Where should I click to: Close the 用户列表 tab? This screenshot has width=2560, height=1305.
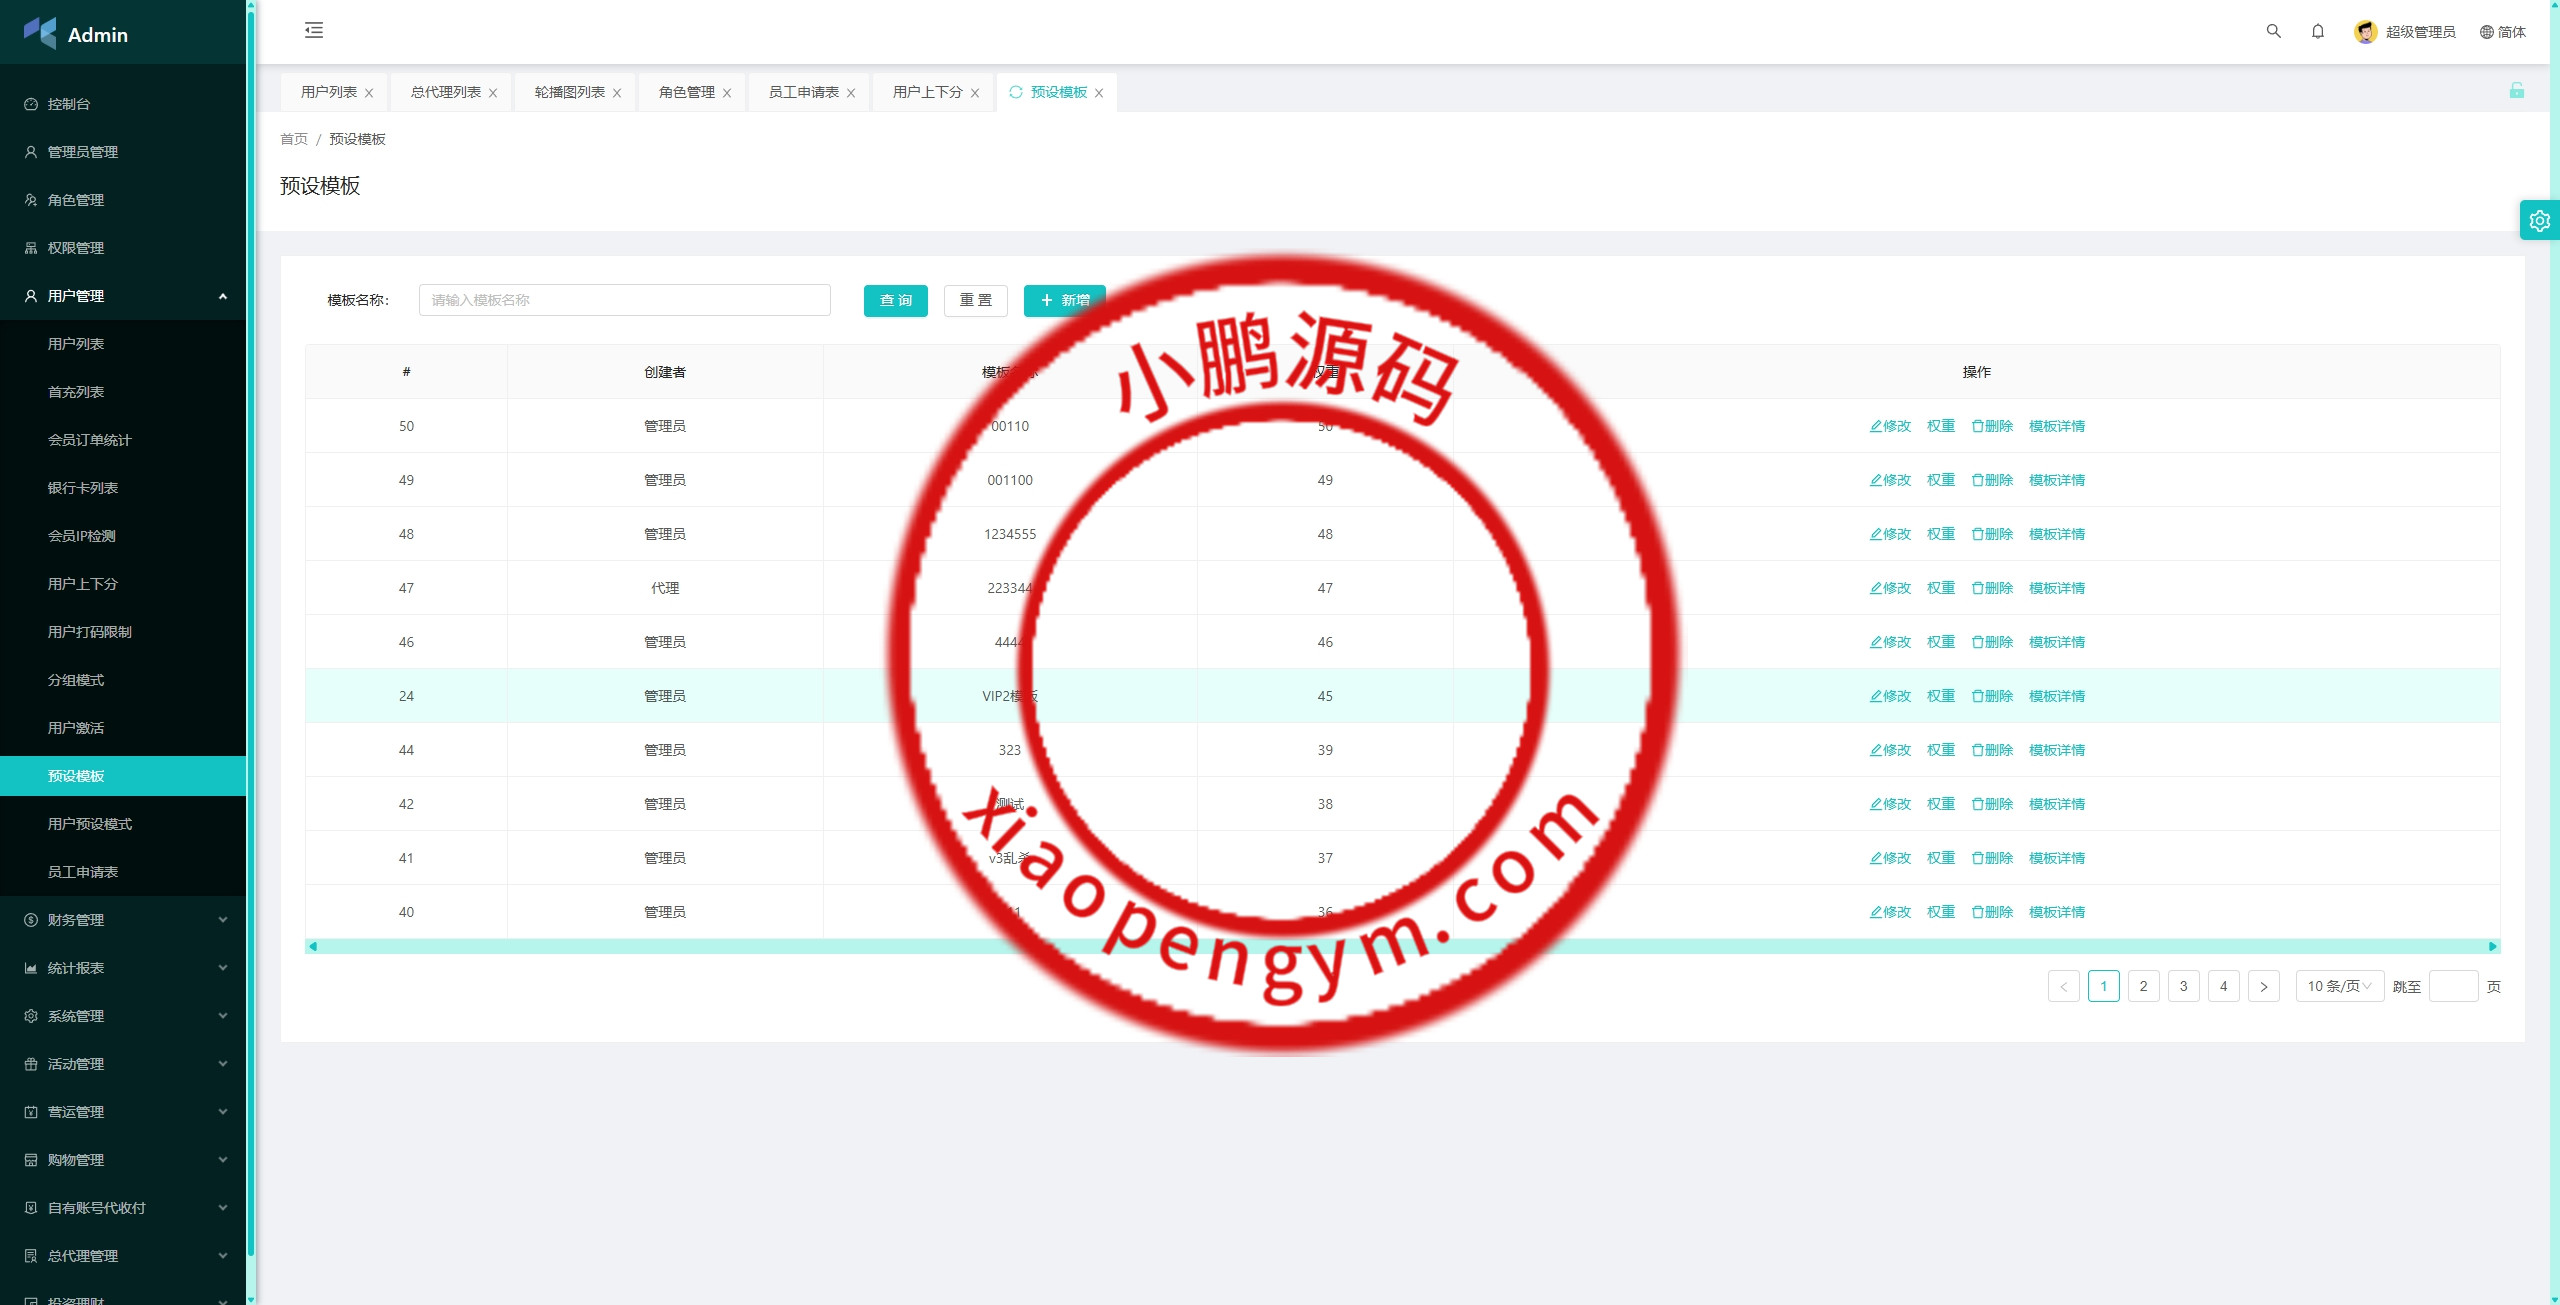(x=369, y=93)
